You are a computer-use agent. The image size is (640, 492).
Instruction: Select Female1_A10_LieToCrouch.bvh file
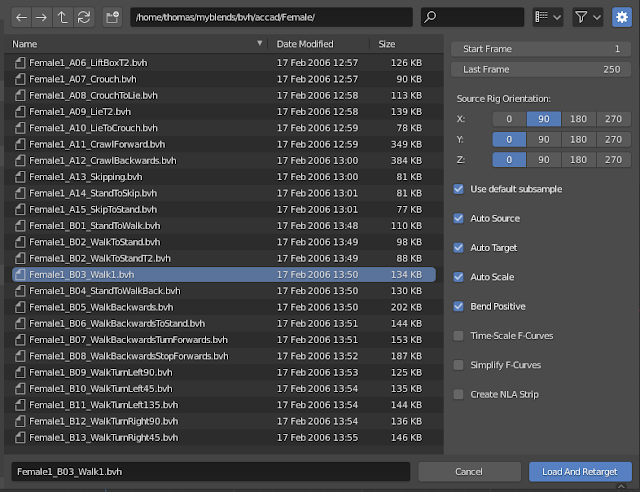[x=224, y=128]
